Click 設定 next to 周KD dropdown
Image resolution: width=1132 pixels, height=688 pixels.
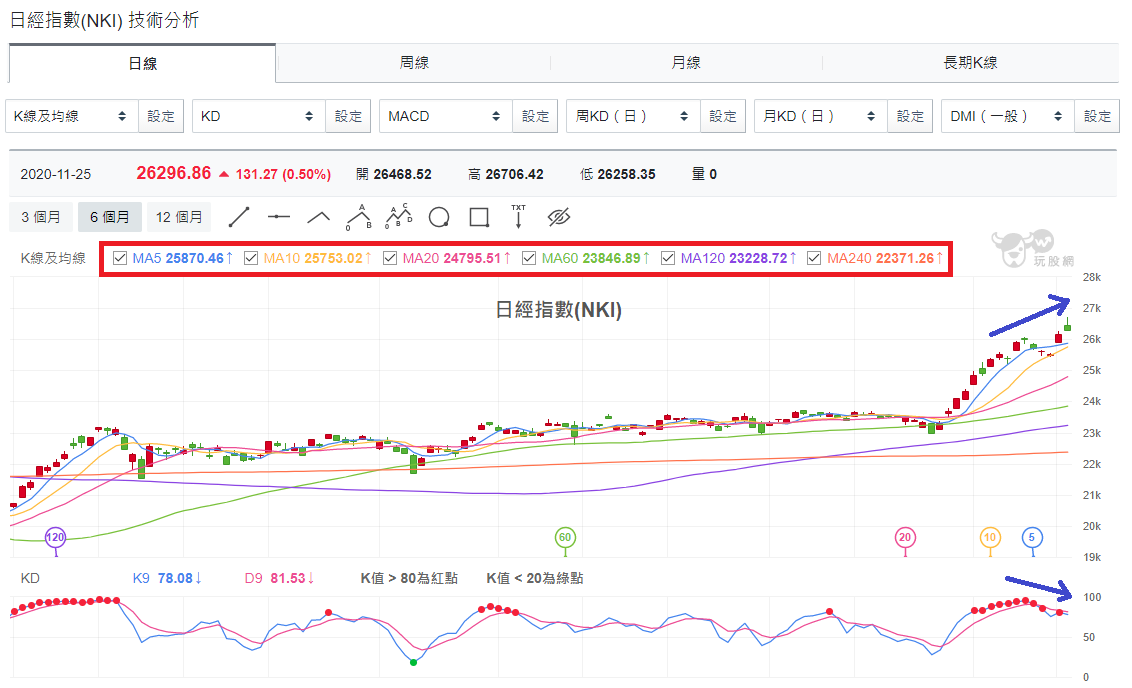[723, 116]
